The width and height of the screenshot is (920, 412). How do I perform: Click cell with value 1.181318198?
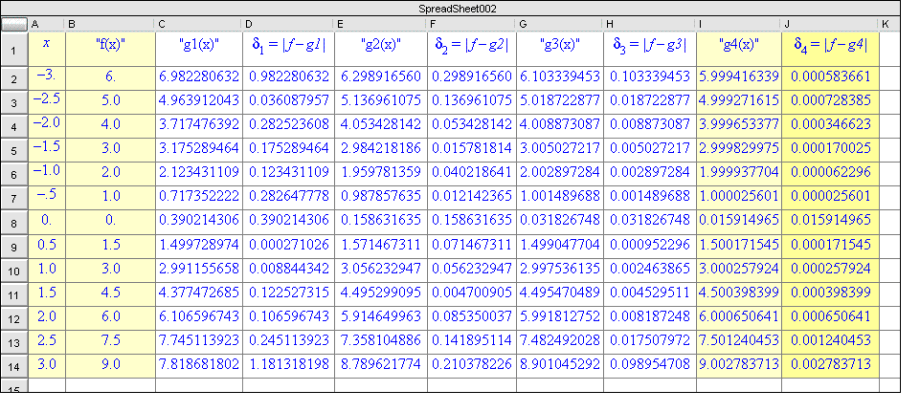pyautogui.click(x=287, y=365)
